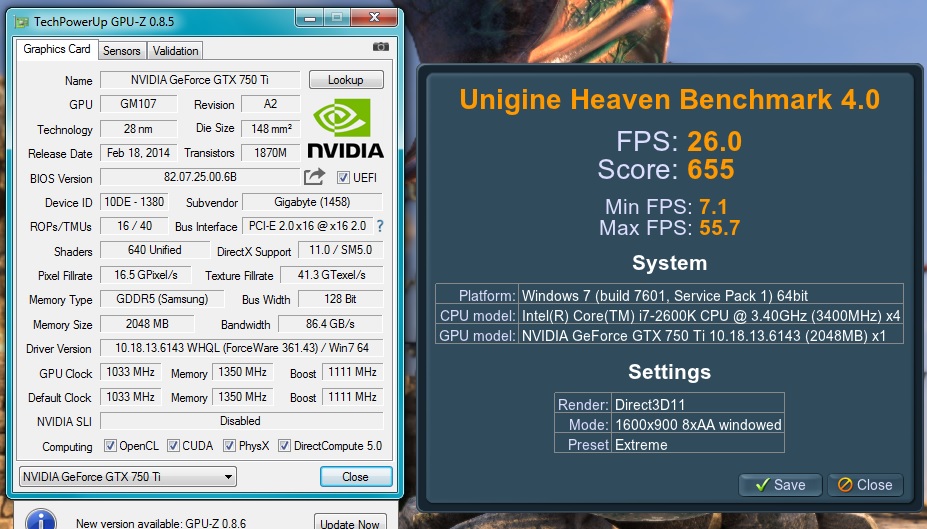
Task: Click the Update Now button
Action: pos(350,523)
